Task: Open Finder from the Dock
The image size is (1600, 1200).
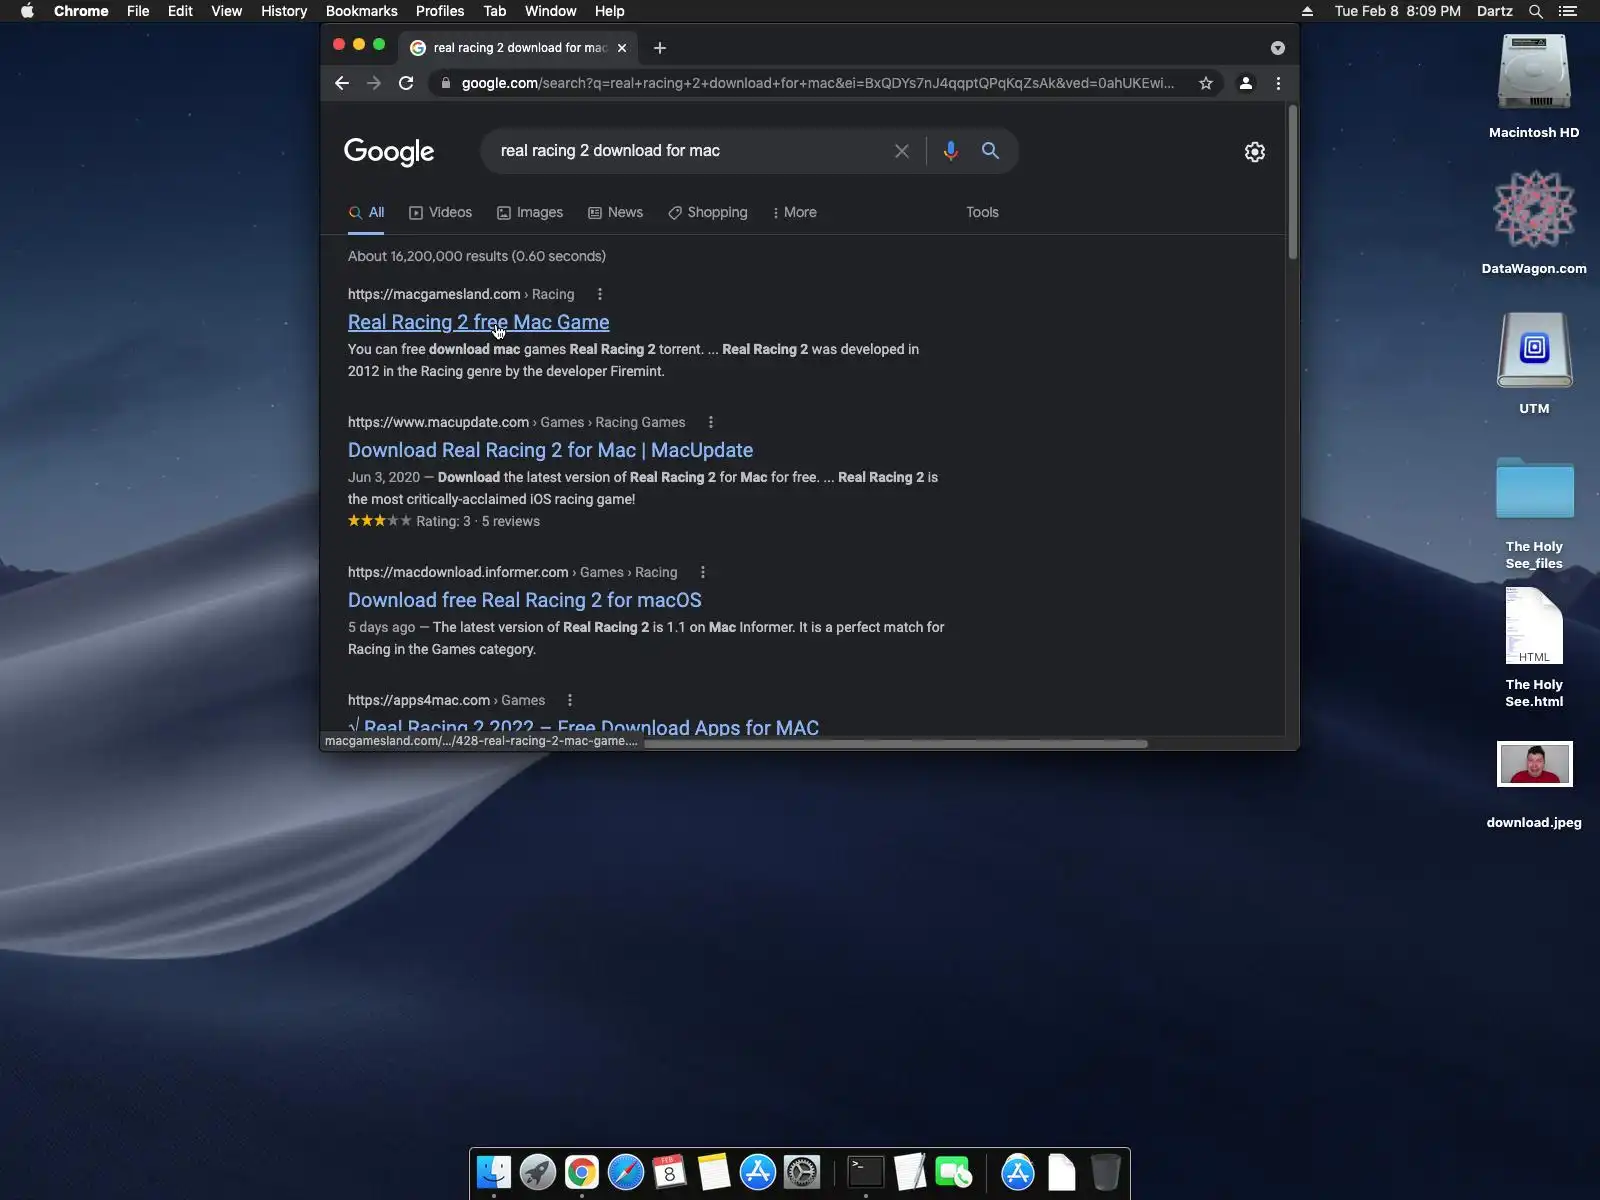Action: point(494,1172)
